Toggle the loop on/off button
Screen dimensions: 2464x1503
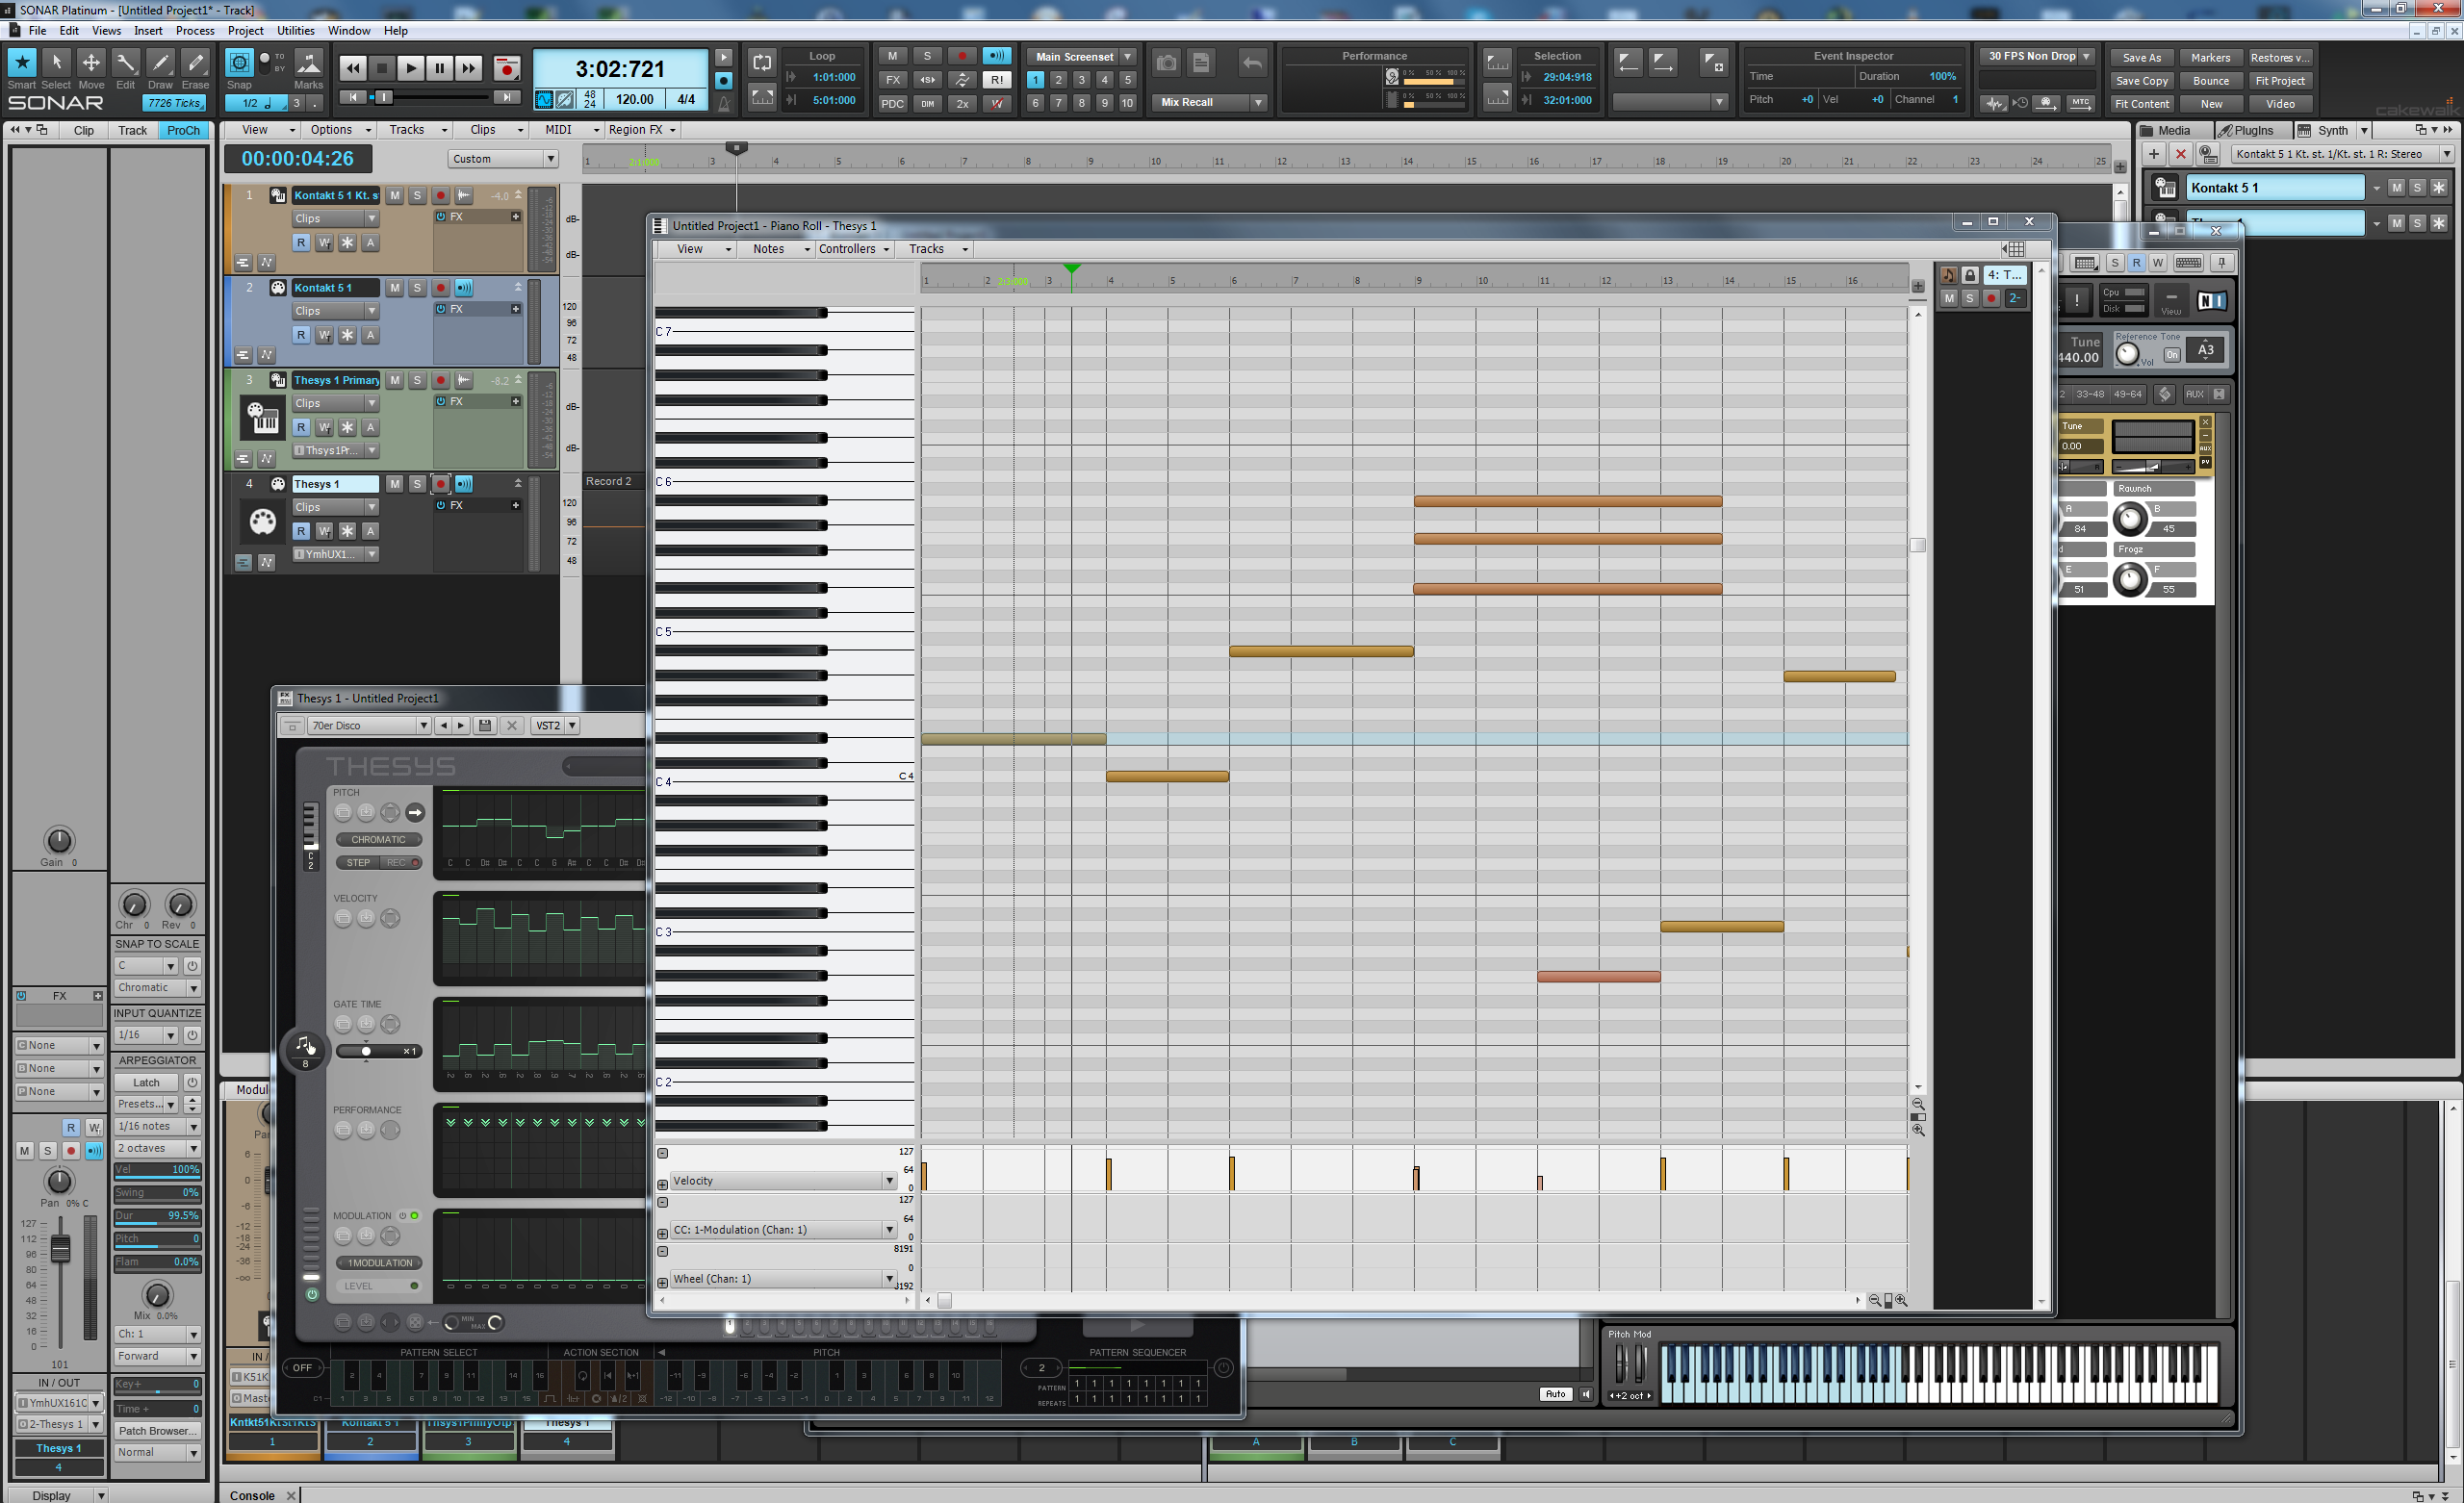click(x=762, y=62)
